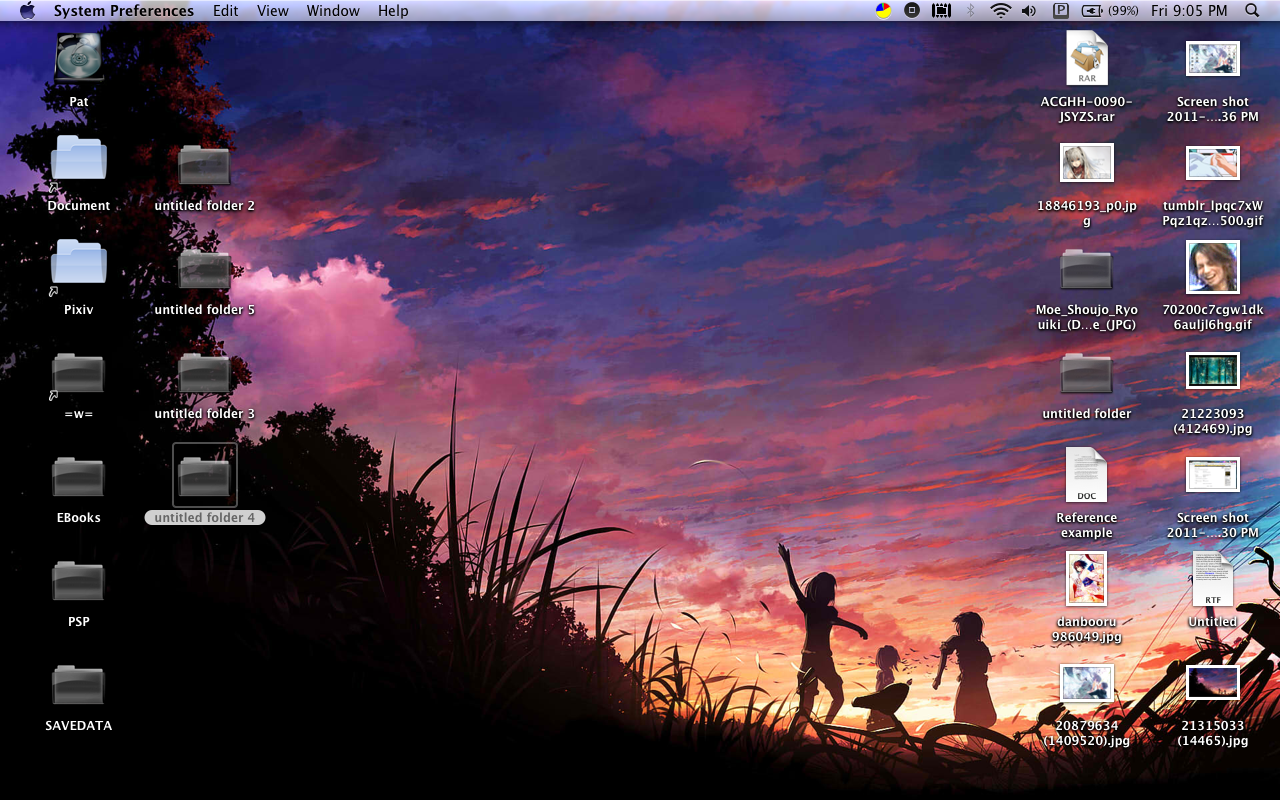Click the battery 99% indicator
Image resolution: width=1280 pixels, height=800 pixels.
[x=1110, y=11]
